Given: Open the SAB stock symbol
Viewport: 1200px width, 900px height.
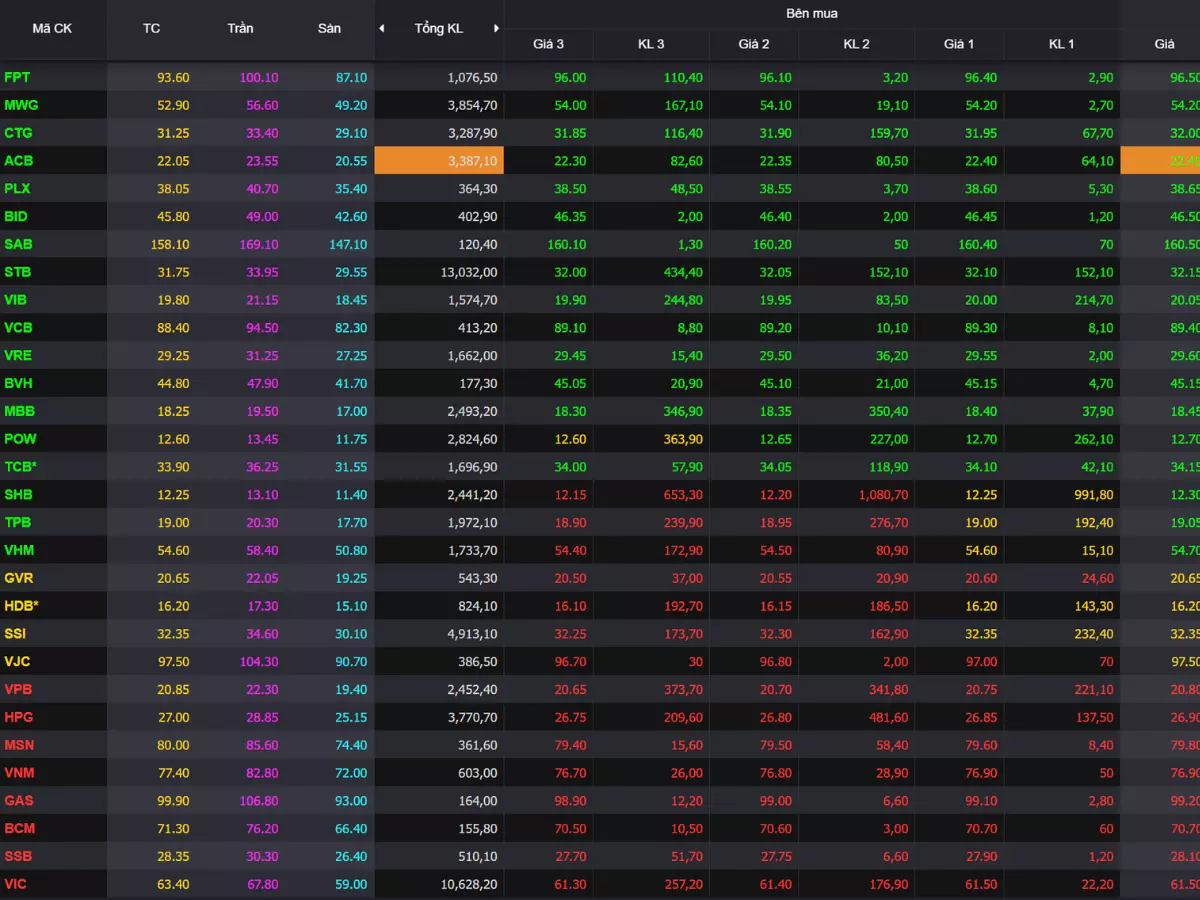Looking at the screenshot, I should tap(18, 244).
